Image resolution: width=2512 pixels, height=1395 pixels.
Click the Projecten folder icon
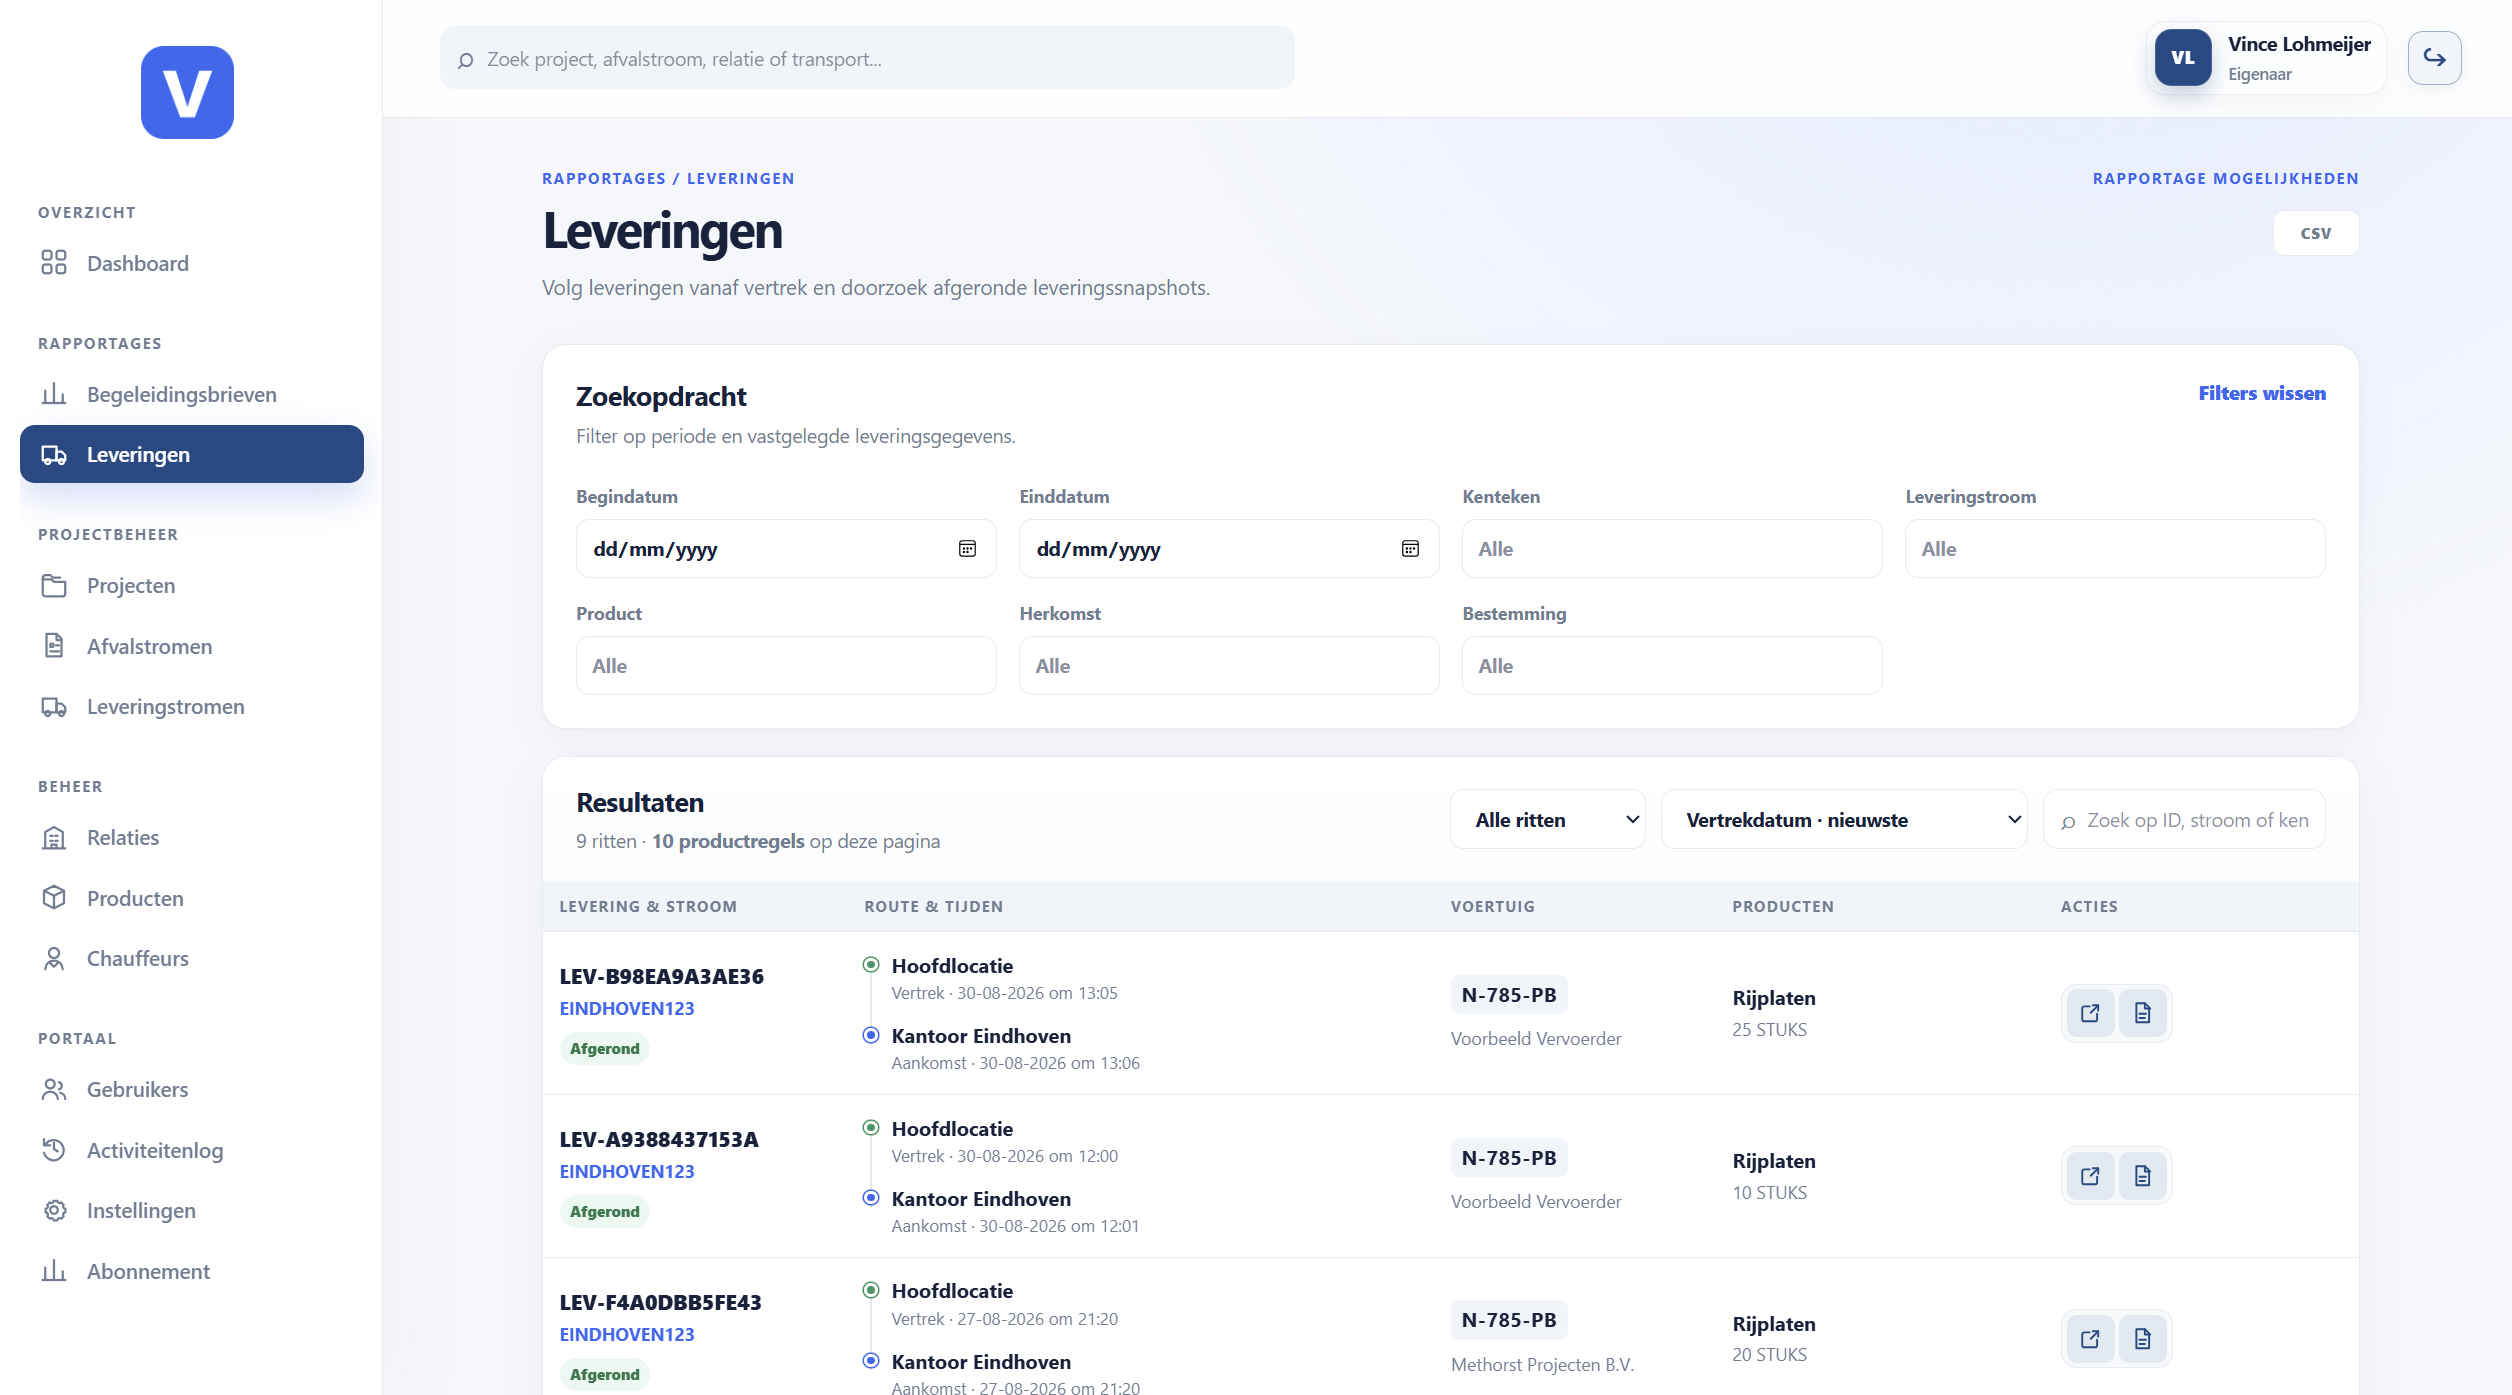(x=54, y=586)
